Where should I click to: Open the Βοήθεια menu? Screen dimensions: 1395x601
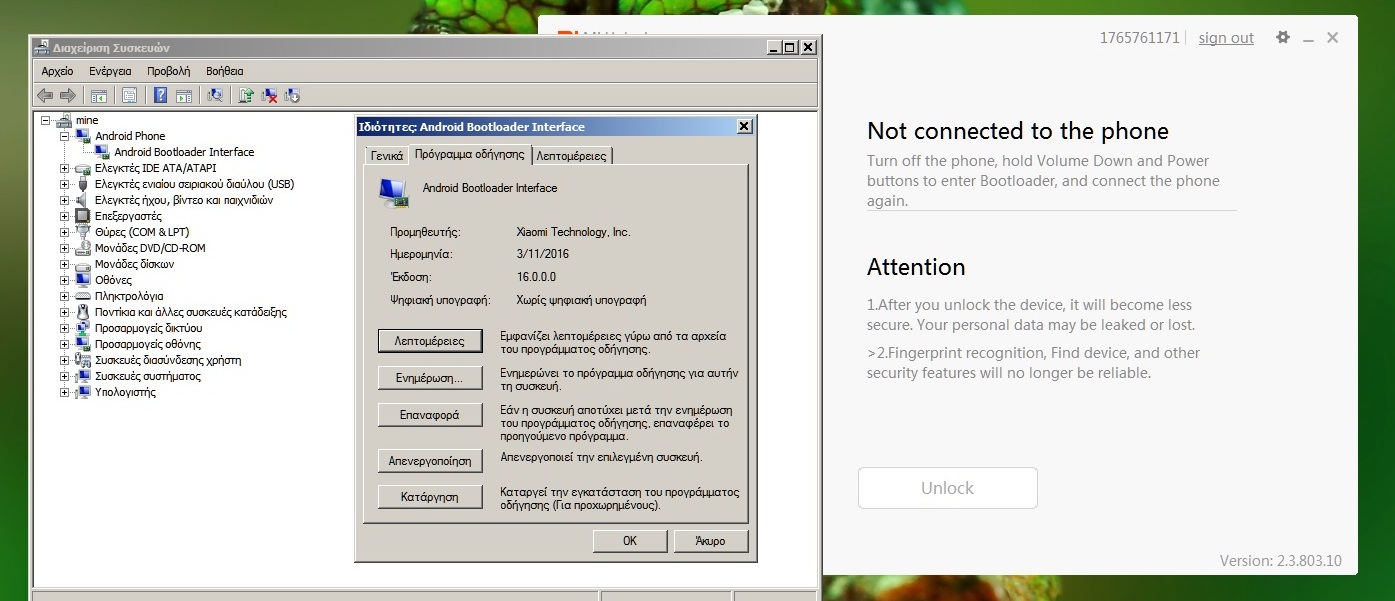pos(225,71)
